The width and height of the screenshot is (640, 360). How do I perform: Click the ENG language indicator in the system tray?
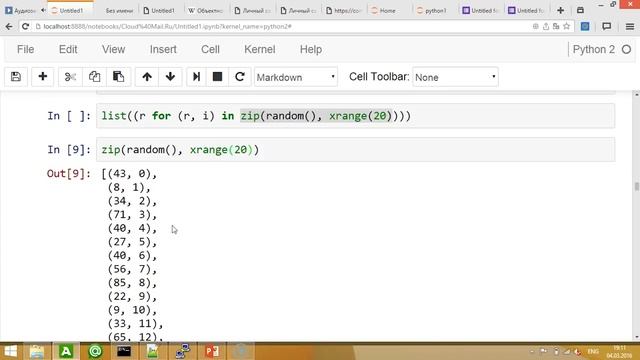click(593, 351)
